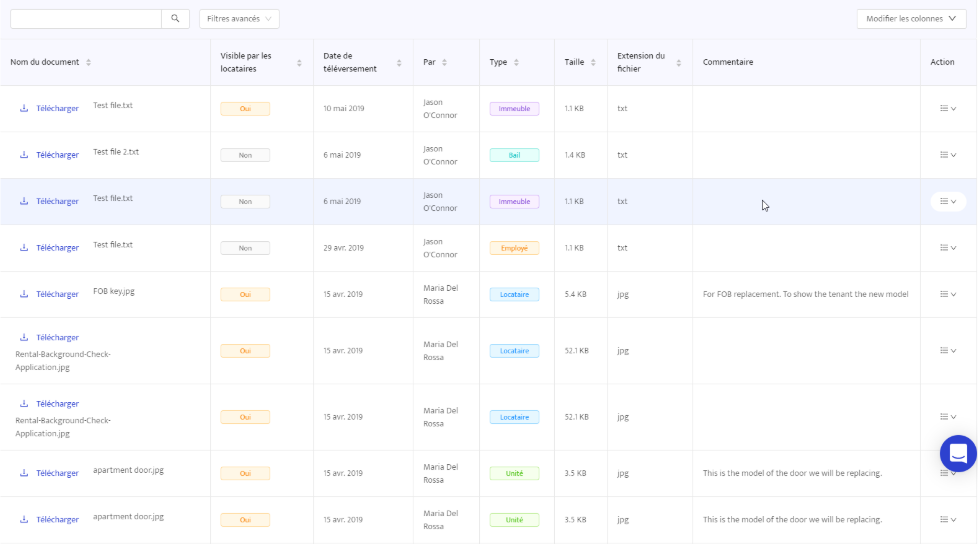This screenshot has height=544, width=978.
Task: Open the action menu for FOB key.jpg
Action: [x=948, y=294]
